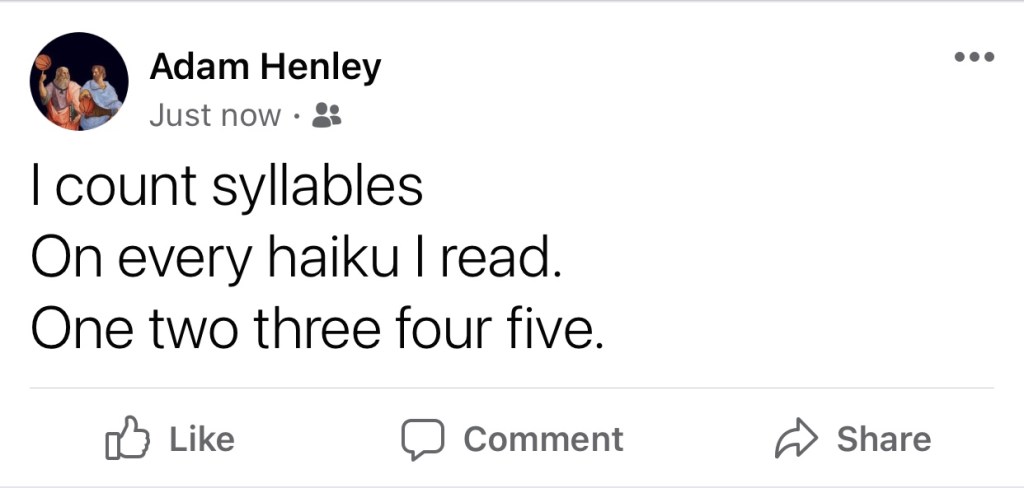This screenshot has height=488, width=1024.
Task: Click the line "One two three four five."
Action: [318, 330]
